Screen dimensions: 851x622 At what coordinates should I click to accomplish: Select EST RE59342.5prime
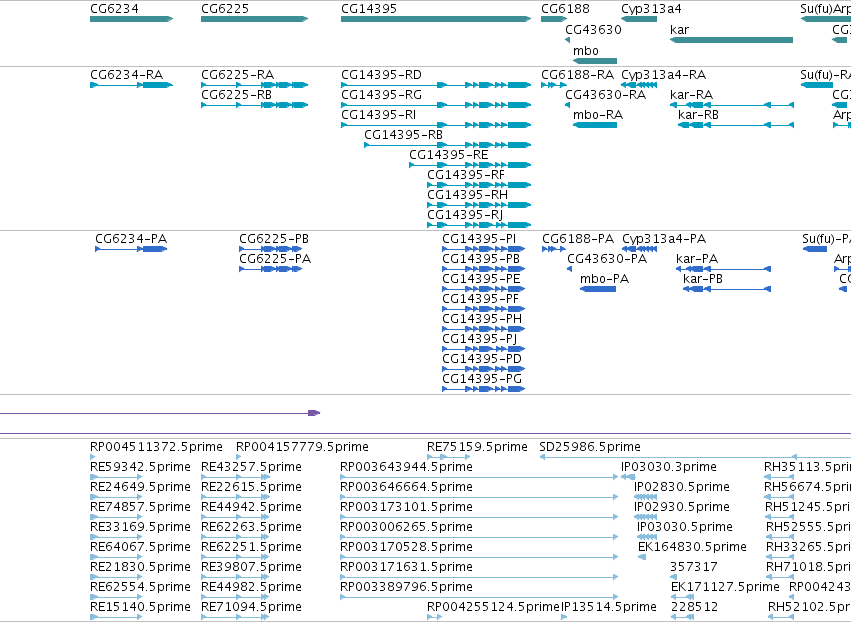pyautogui.click(x=140, y=467)
